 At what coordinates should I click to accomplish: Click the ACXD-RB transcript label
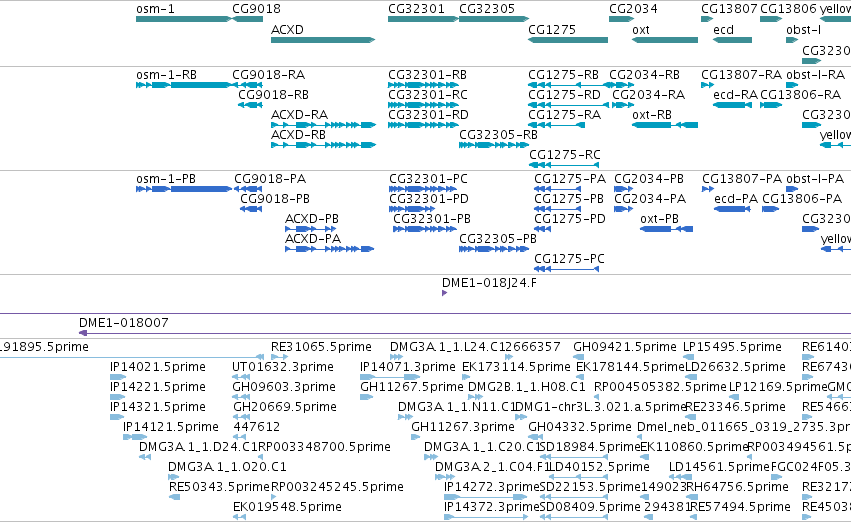[299, 135]
